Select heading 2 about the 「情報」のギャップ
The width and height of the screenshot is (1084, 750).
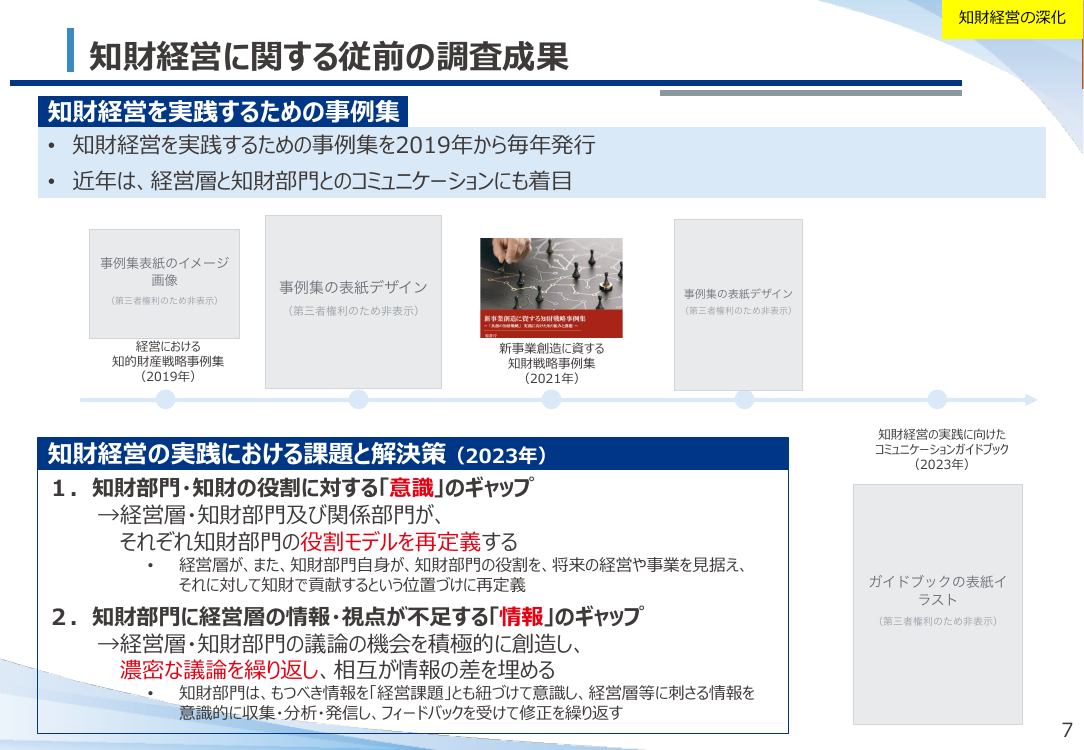347,616
